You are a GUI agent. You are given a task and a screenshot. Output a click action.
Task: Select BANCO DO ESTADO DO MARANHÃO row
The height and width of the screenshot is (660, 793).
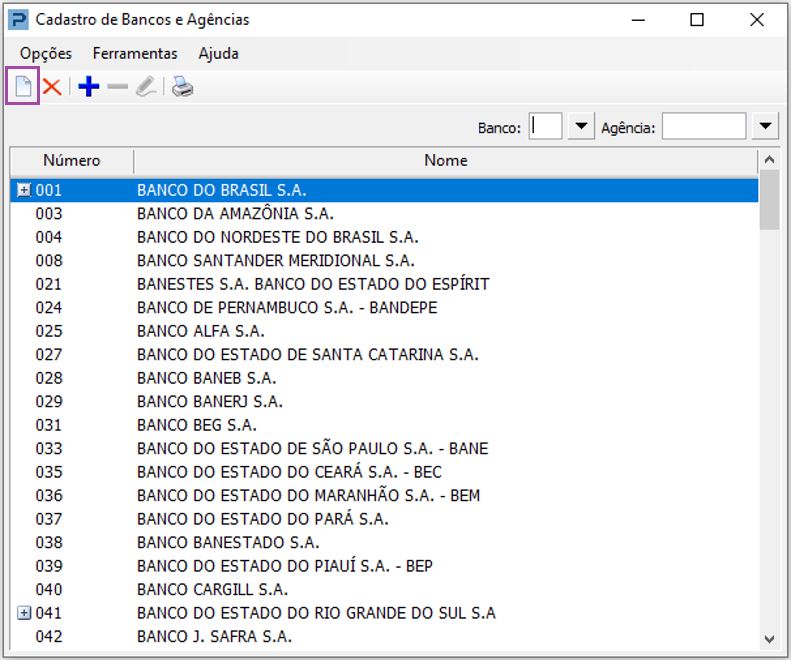click(x=384, y=495)
